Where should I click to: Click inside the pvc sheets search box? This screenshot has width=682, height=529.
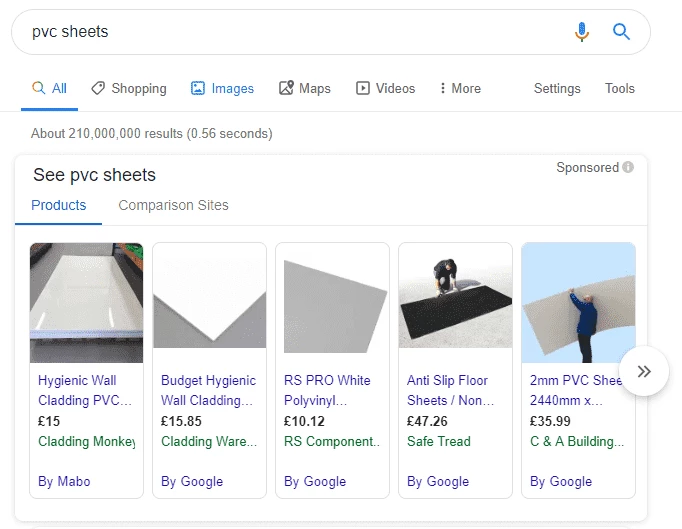pos(296,32)
